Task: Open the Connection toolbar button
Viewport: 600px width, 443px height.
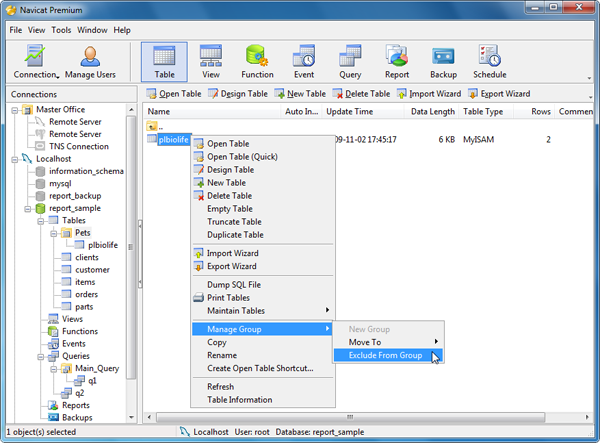Action: click(36, 62)
